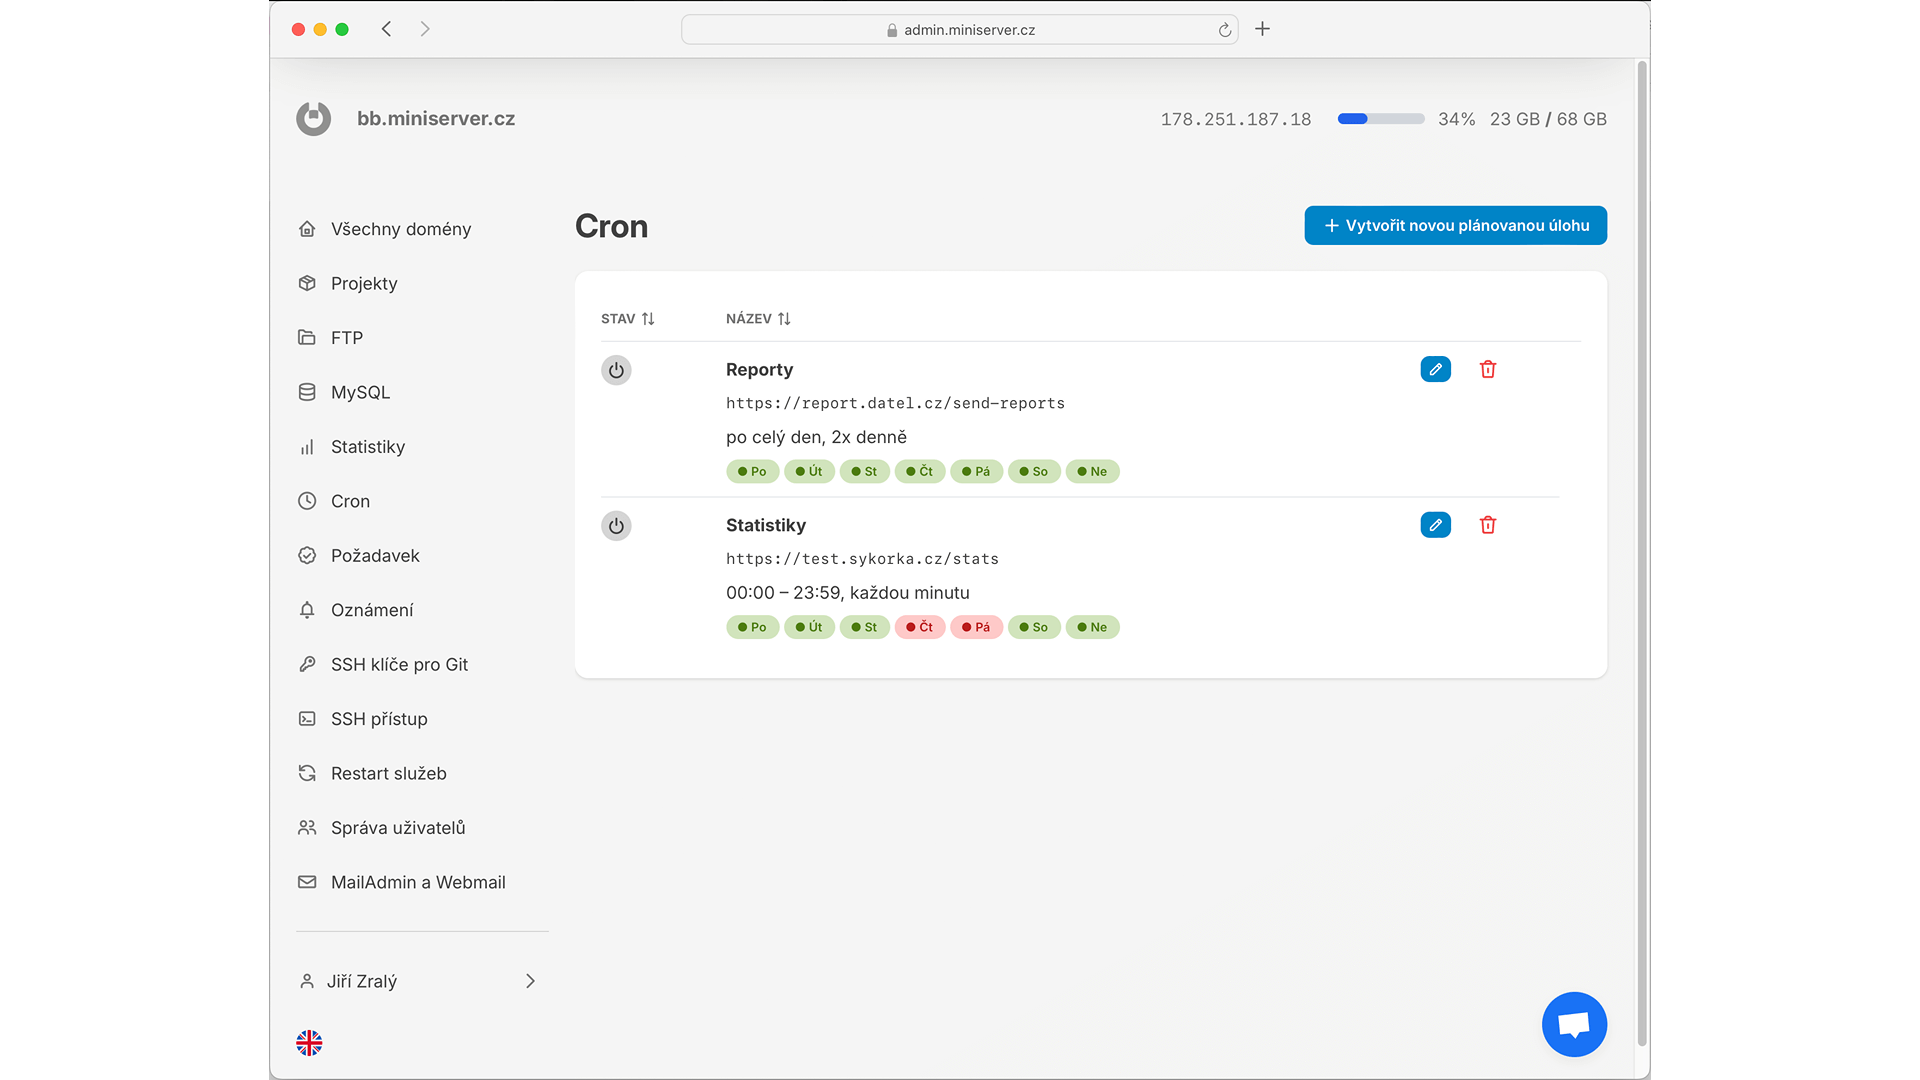1920x1080 pixels.
Task: Delete the Statistiky cron task
Action: click(1488, 525)
